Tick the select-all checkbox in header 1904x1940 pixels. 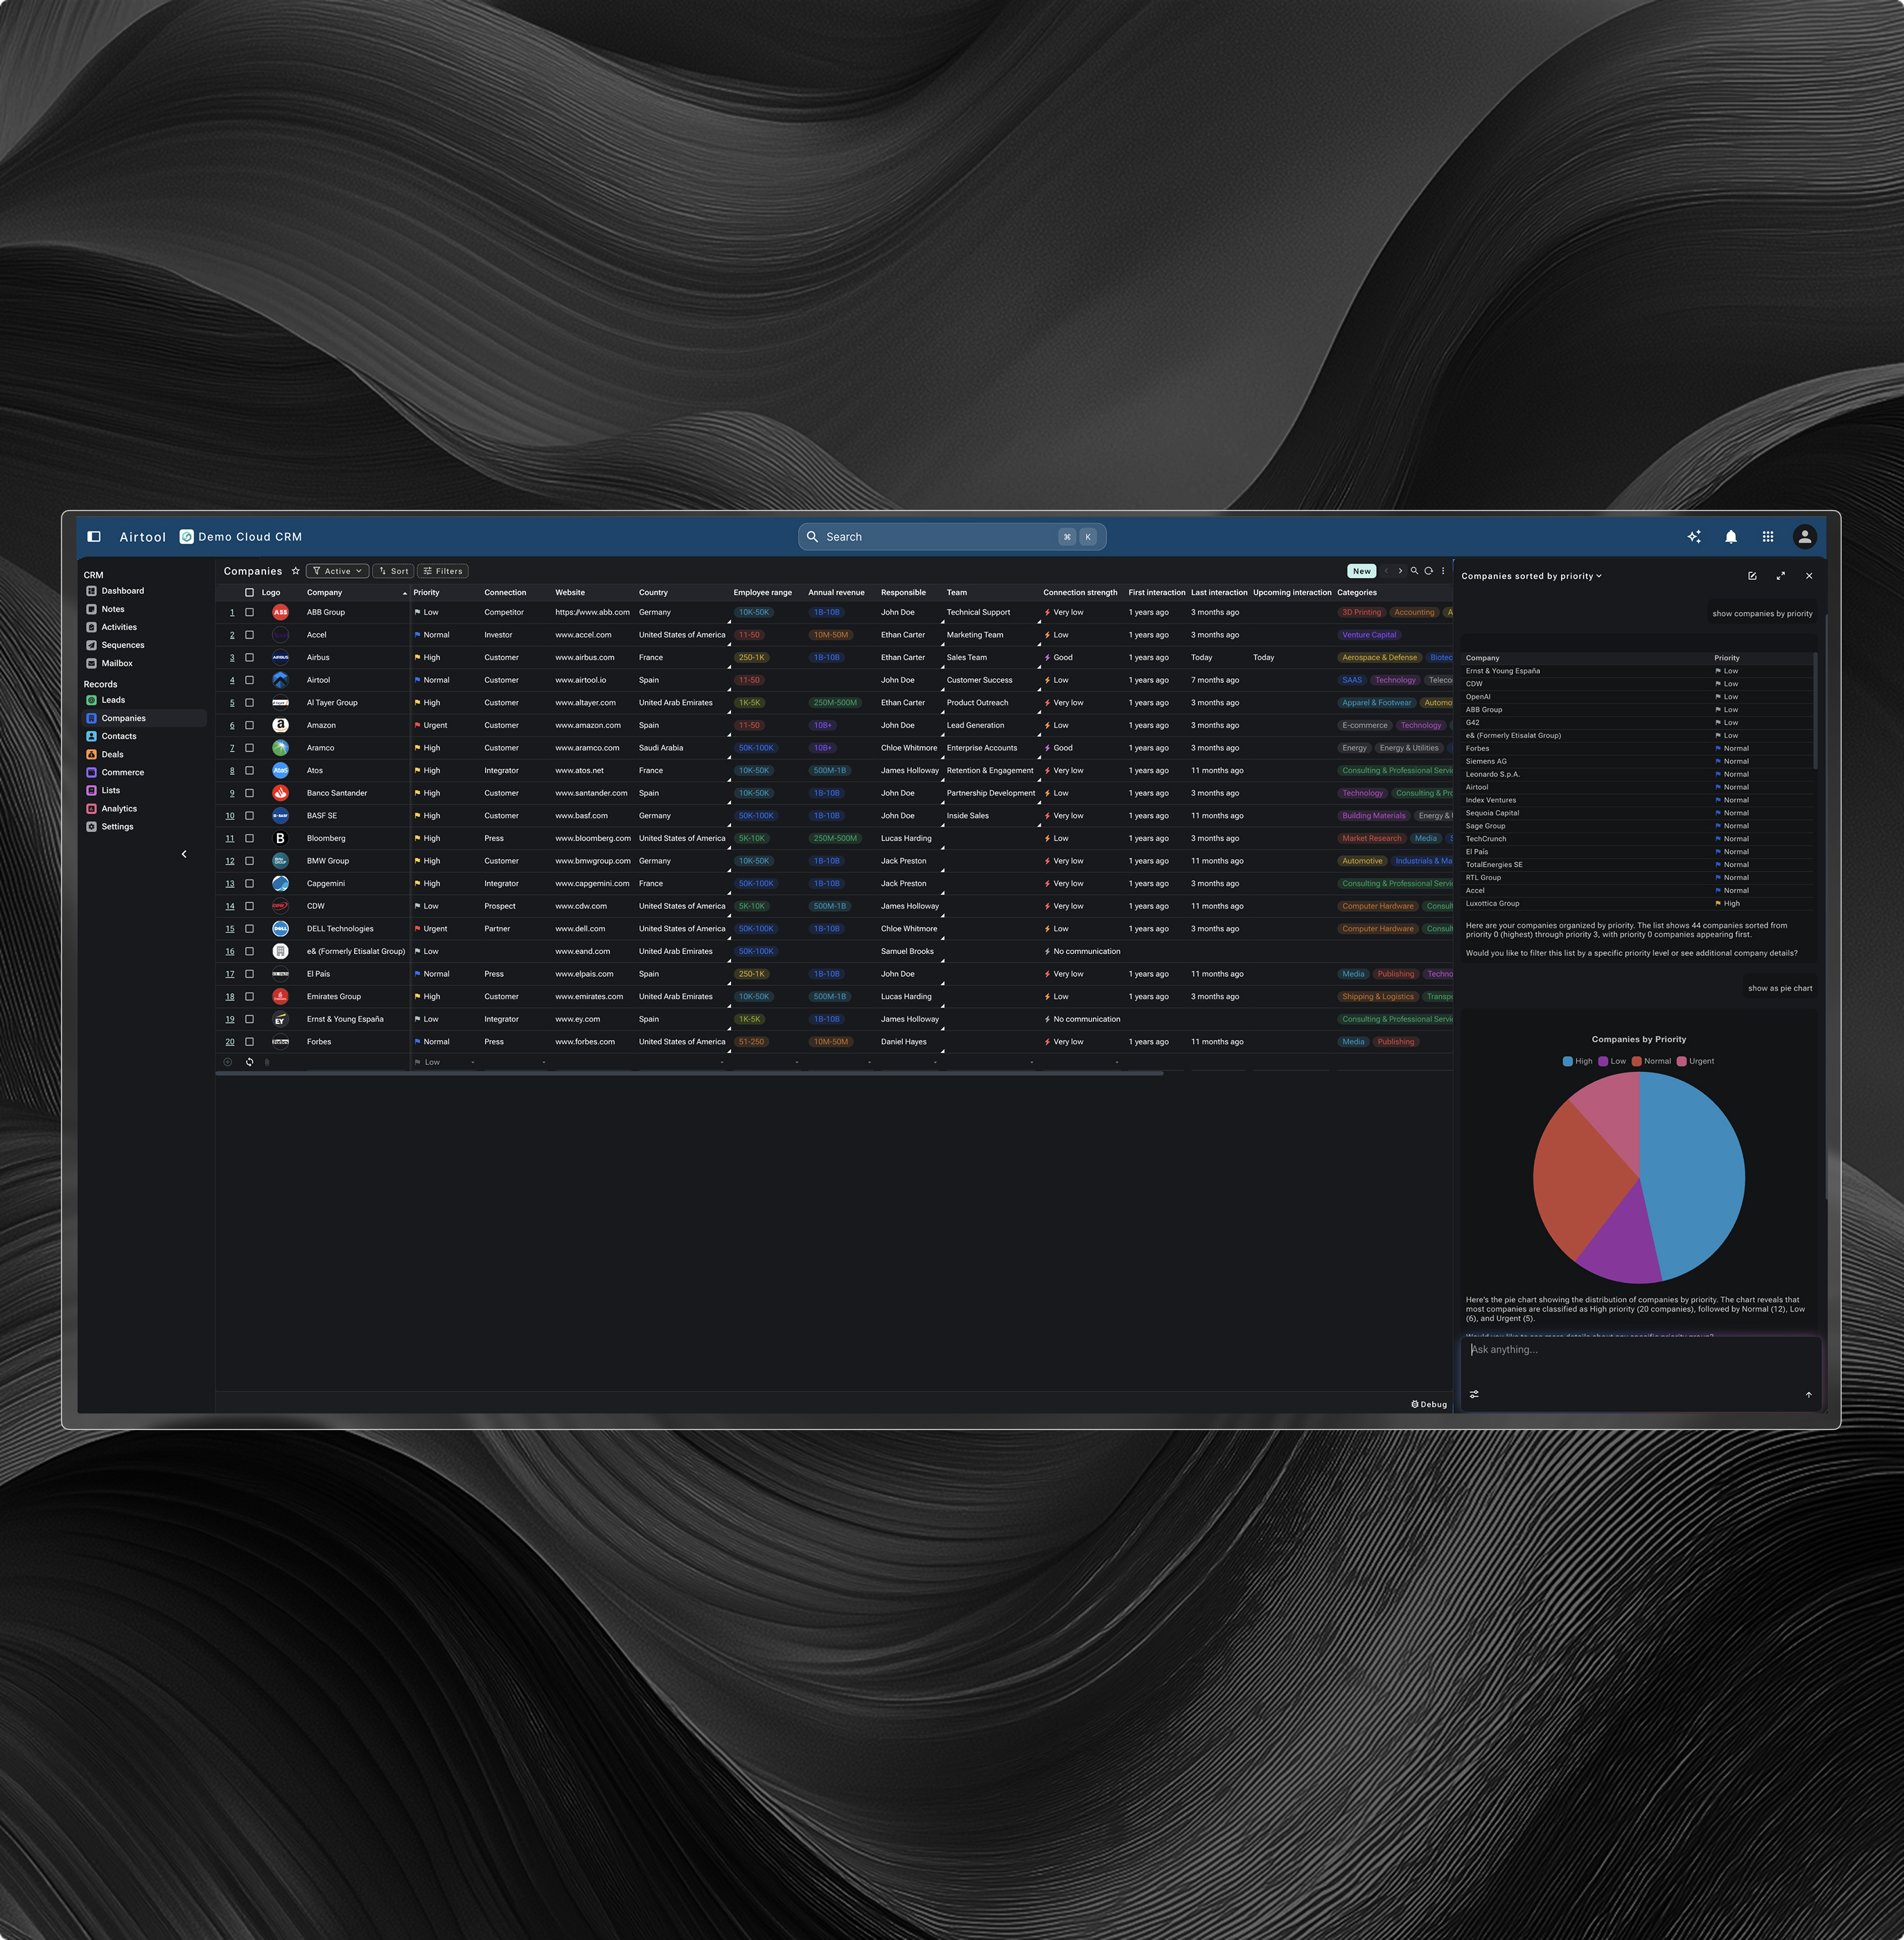click(250, 592)
